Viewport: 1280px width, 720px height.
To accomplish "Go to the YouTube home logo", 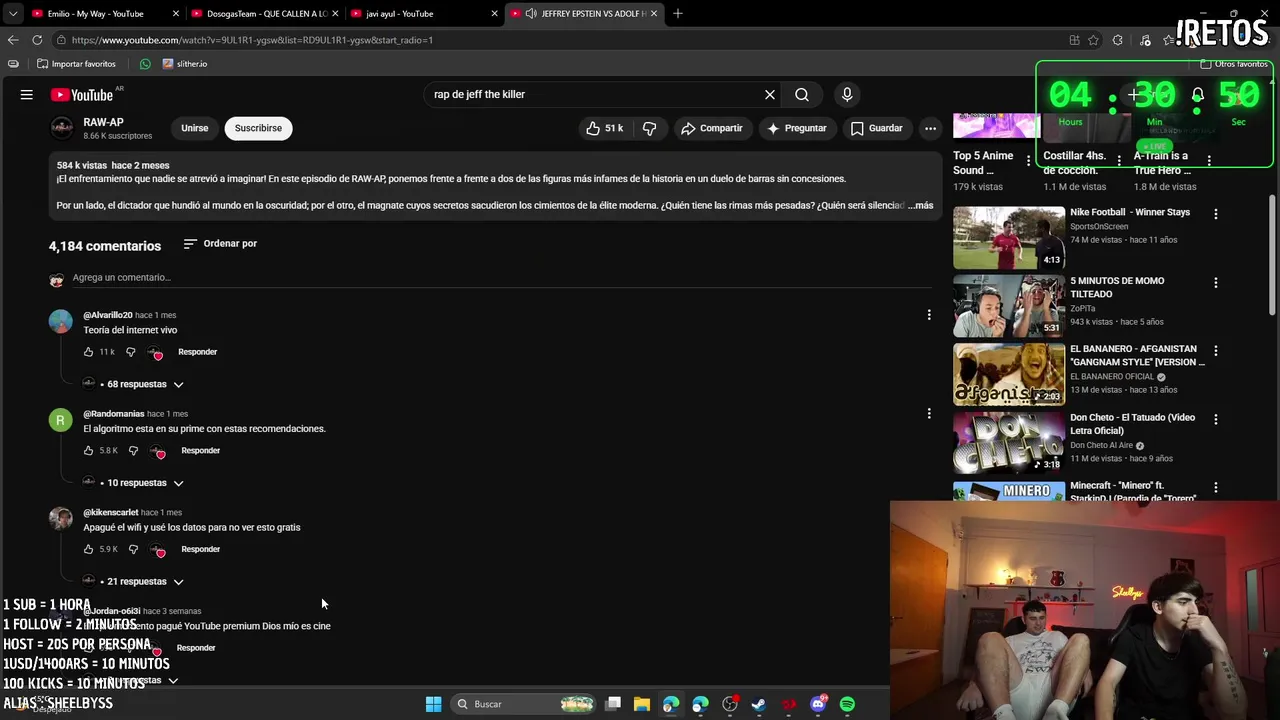I will point(82,95).
